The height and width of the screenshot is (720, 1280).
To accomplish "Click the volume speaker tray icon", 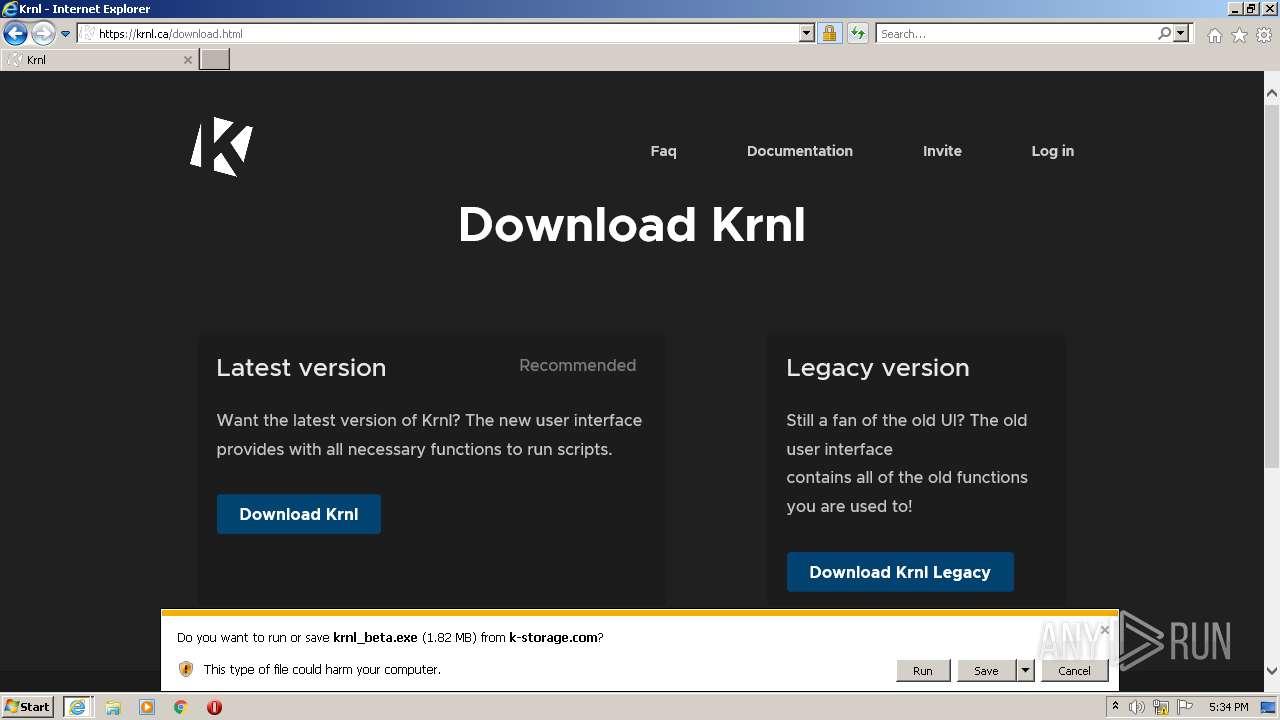I will click(1137, 707).
